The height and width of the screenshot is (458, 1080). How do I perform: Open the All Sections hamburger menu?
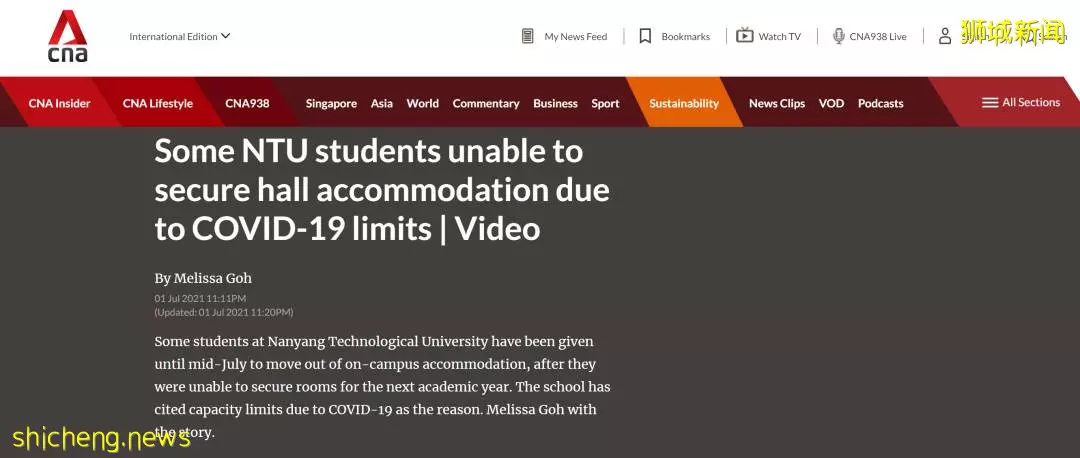tap(1021, 103)
